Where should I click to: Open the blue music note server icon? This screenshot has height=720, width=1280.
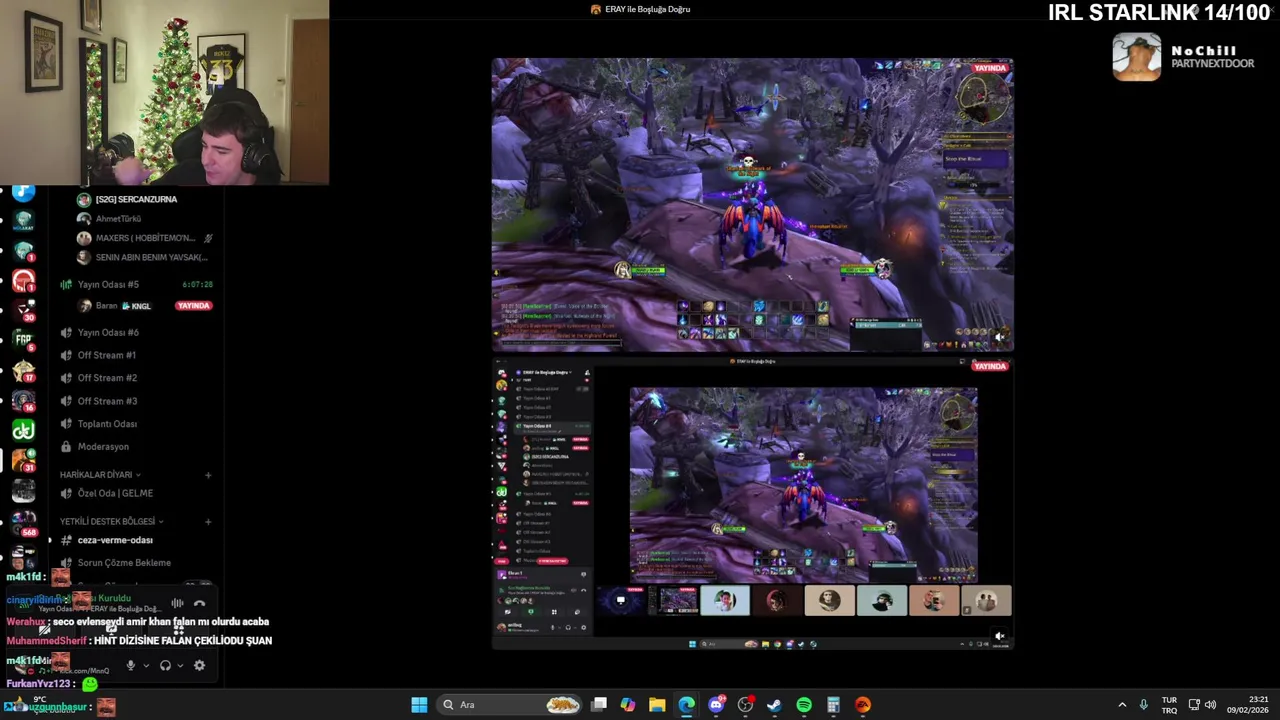[23, 193]
